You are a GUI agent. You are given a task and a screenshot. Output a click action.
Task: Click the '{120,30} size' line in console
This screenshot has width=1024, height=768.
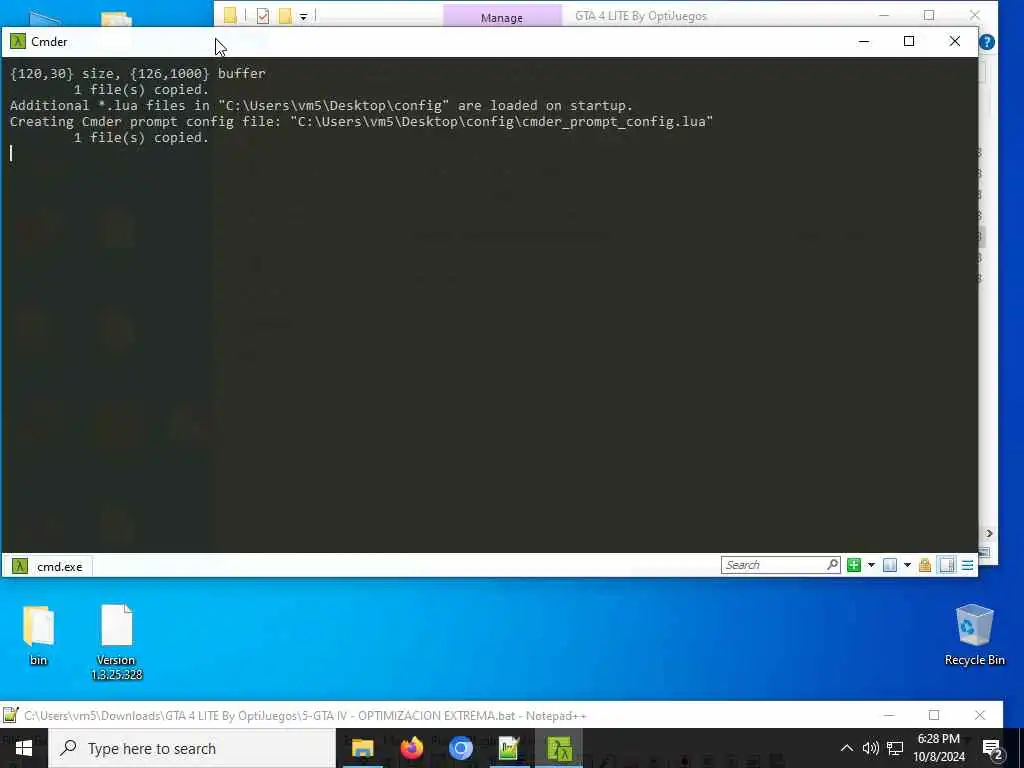point(138,74)
